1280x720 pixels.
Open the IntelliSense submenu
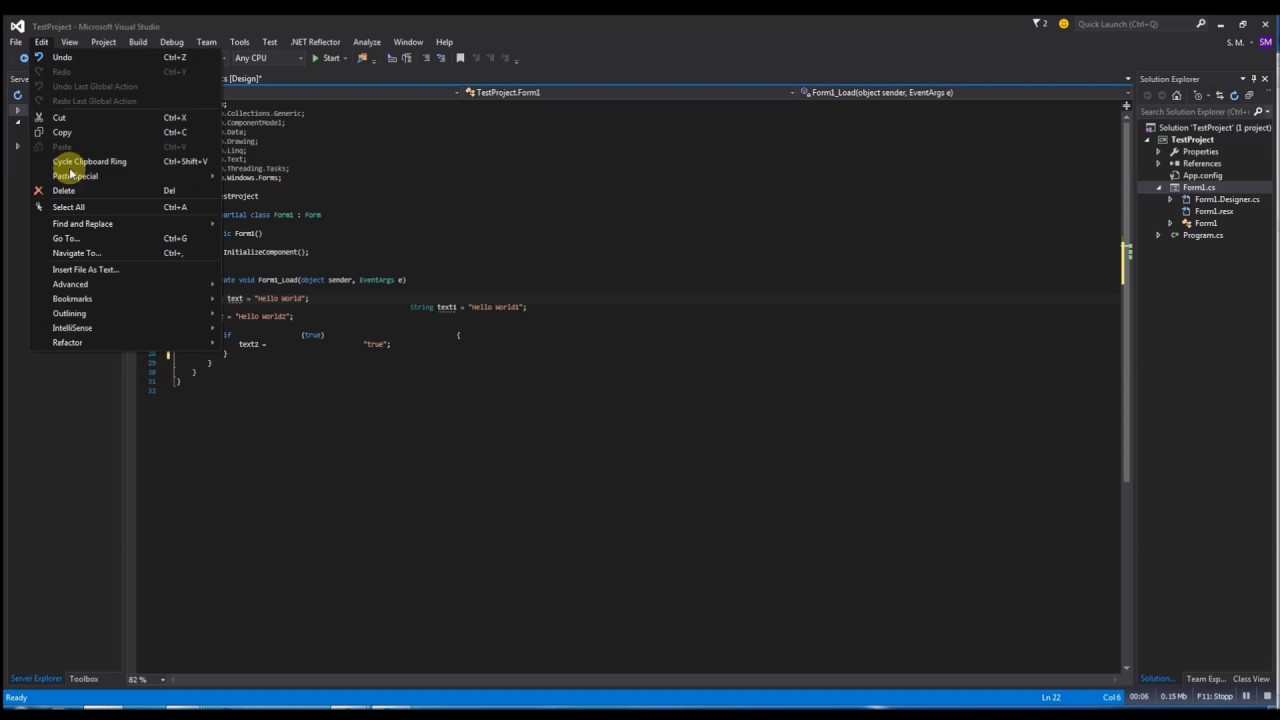[125, 328]
